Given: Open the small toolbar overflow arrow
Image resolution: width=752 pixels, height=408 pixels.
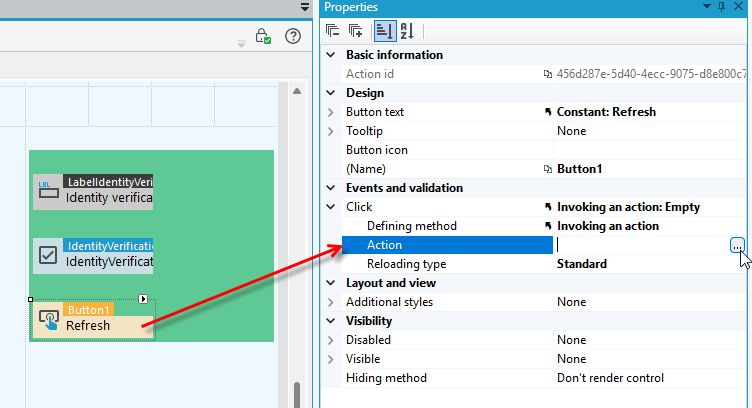Looking at the screenshot, I should click(241, 44).
